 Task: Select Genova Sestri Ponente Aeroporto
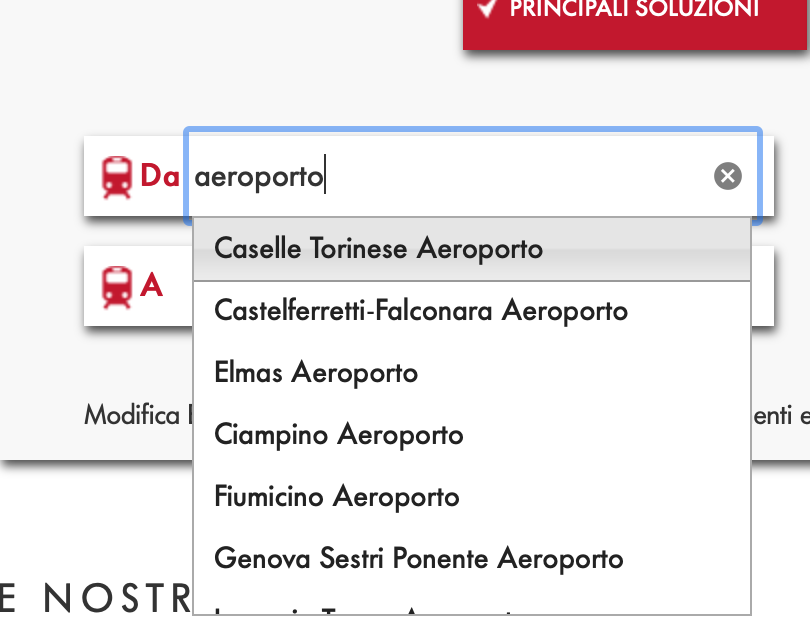[x=419, y=559]
